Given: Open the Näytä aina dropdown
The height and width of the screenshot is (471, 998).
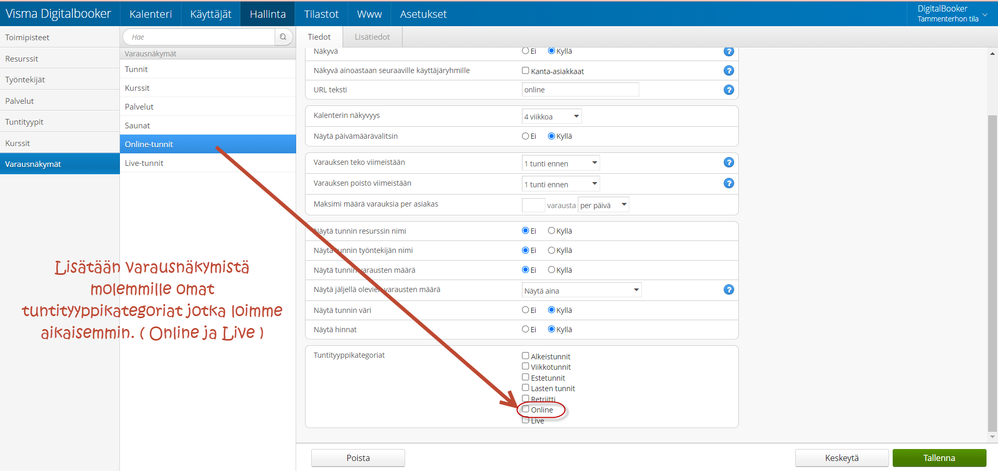Looking at the screenshot, I should tap(581, 290).
